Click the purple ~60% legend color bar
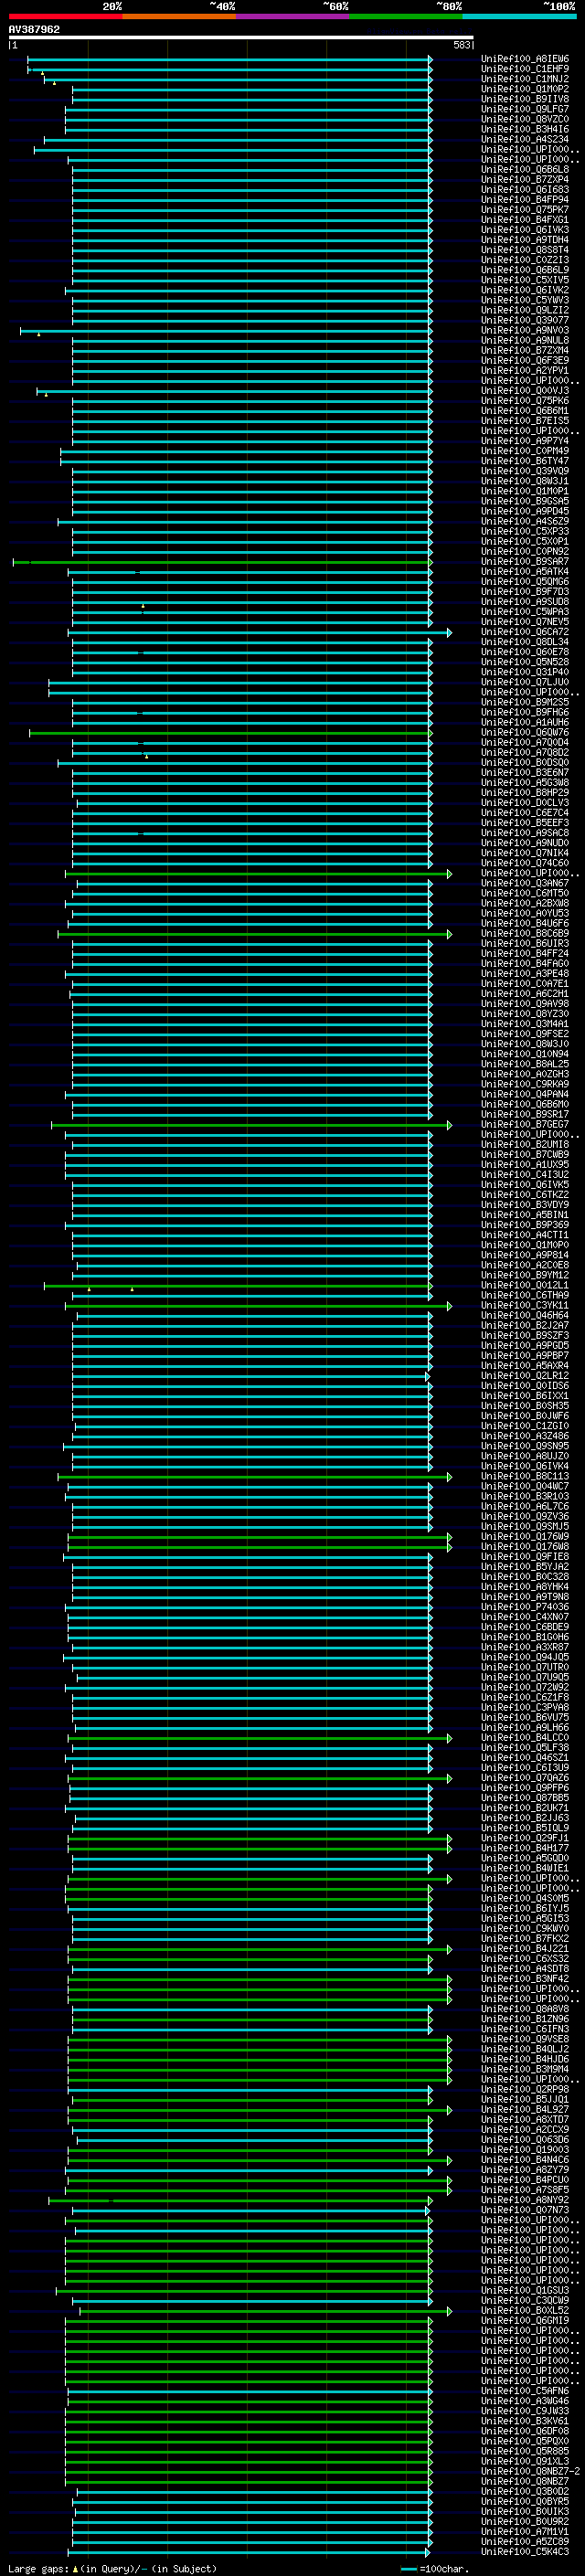 point(293,16)
